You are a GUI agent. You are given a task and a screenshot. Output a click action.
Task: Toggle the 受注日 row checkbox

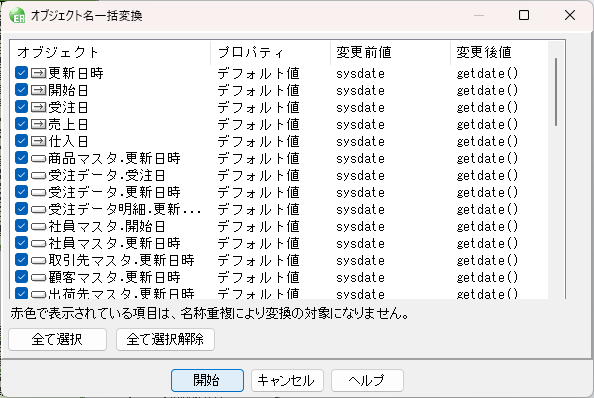click(22, 107)
